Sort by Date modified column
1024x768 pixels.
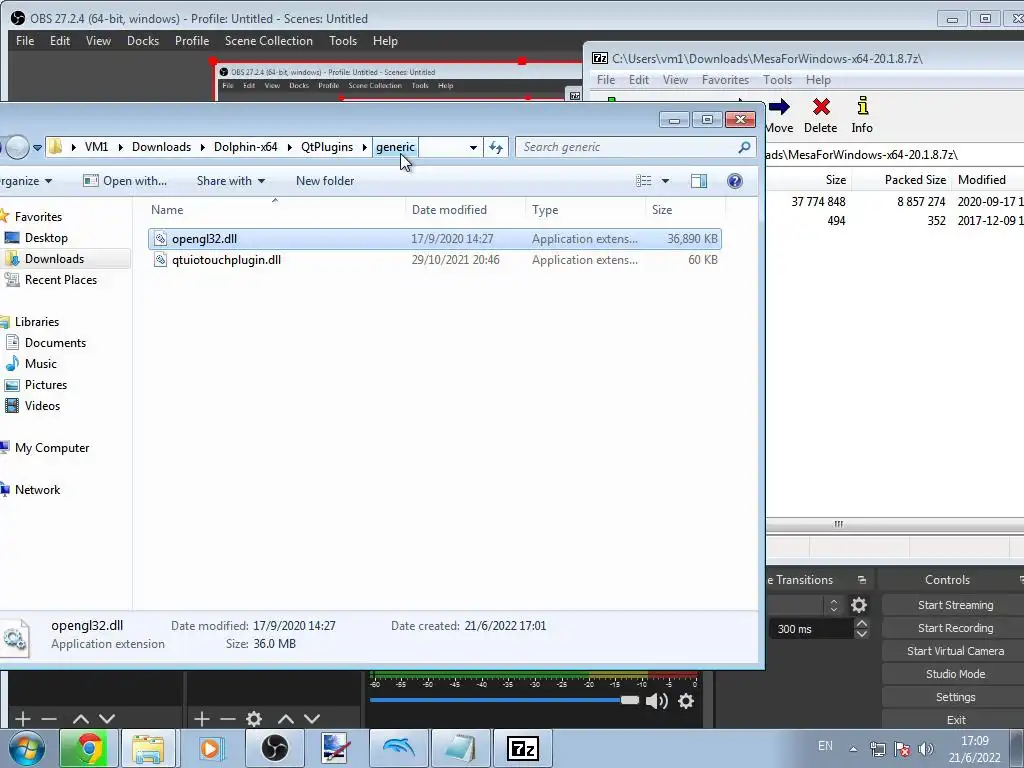click(449, 210)
